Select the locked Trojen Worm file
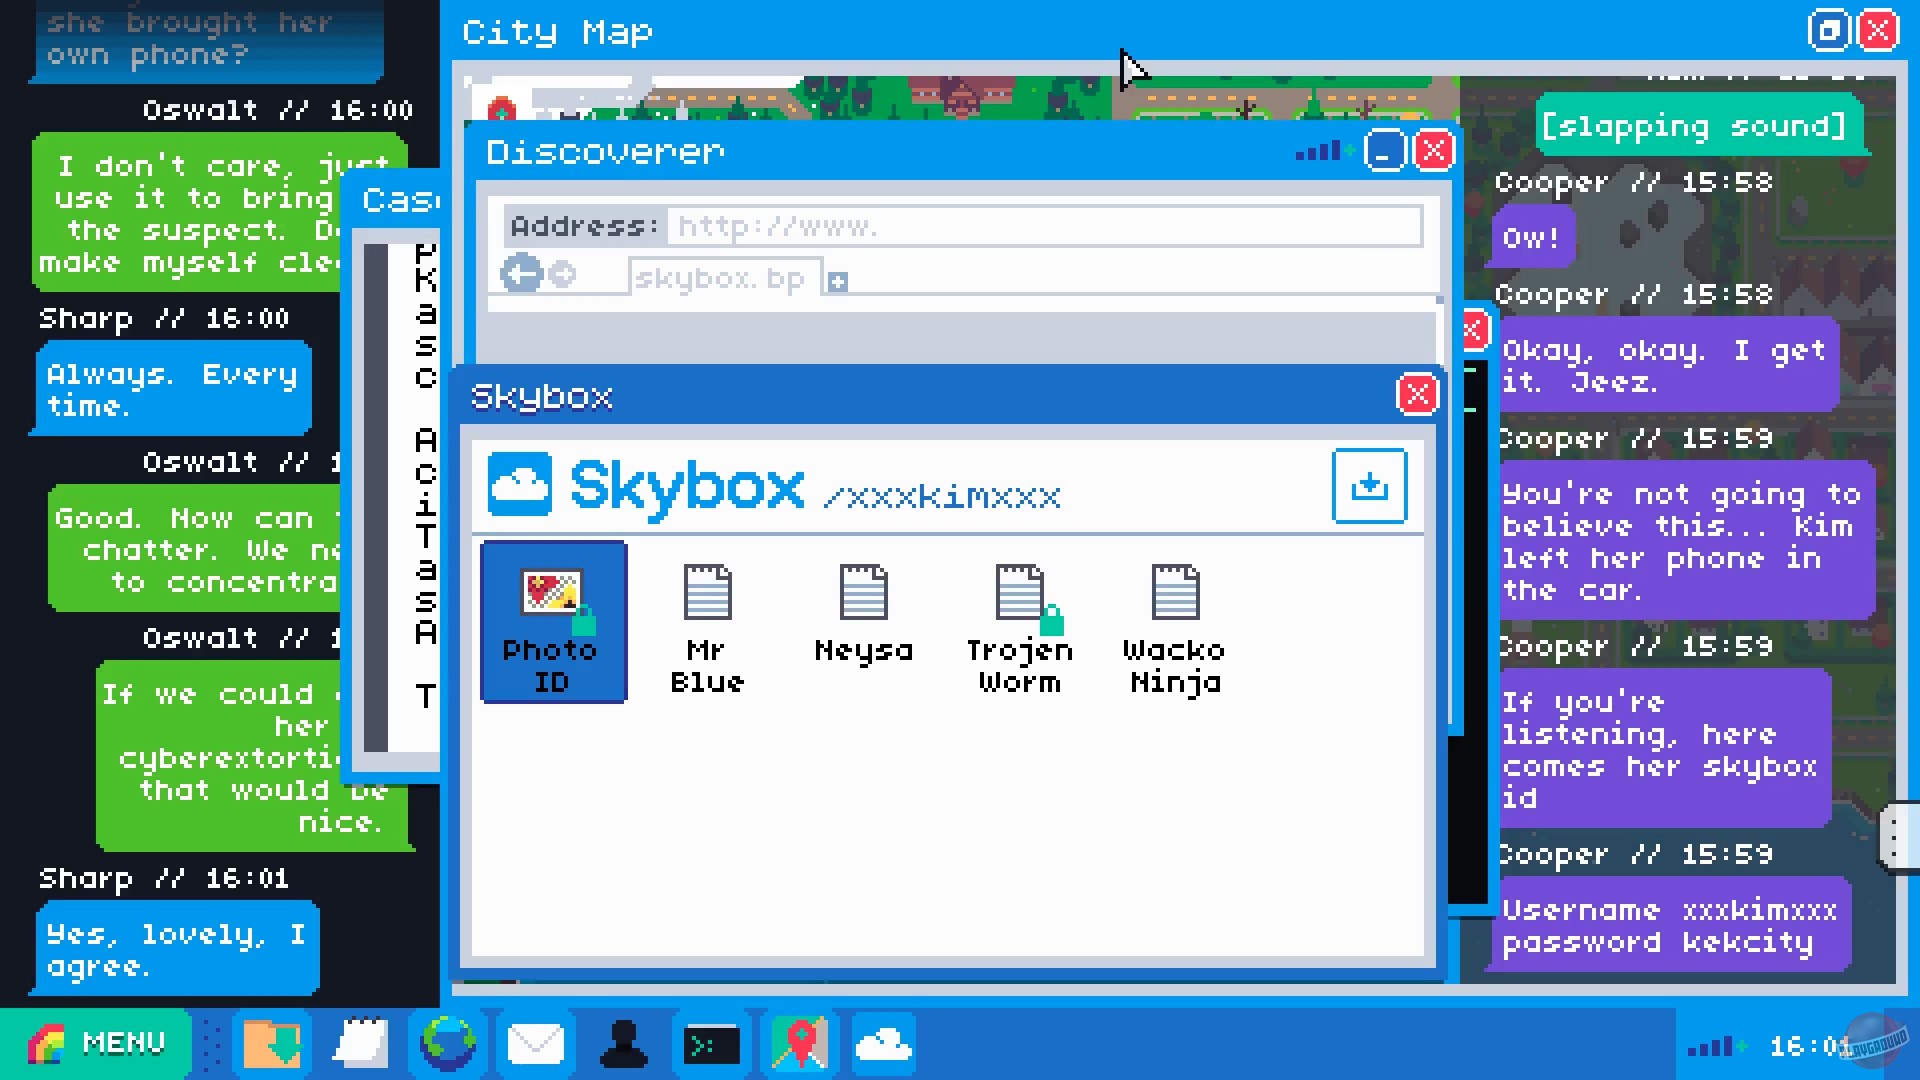 click(x=1019, y=622)
